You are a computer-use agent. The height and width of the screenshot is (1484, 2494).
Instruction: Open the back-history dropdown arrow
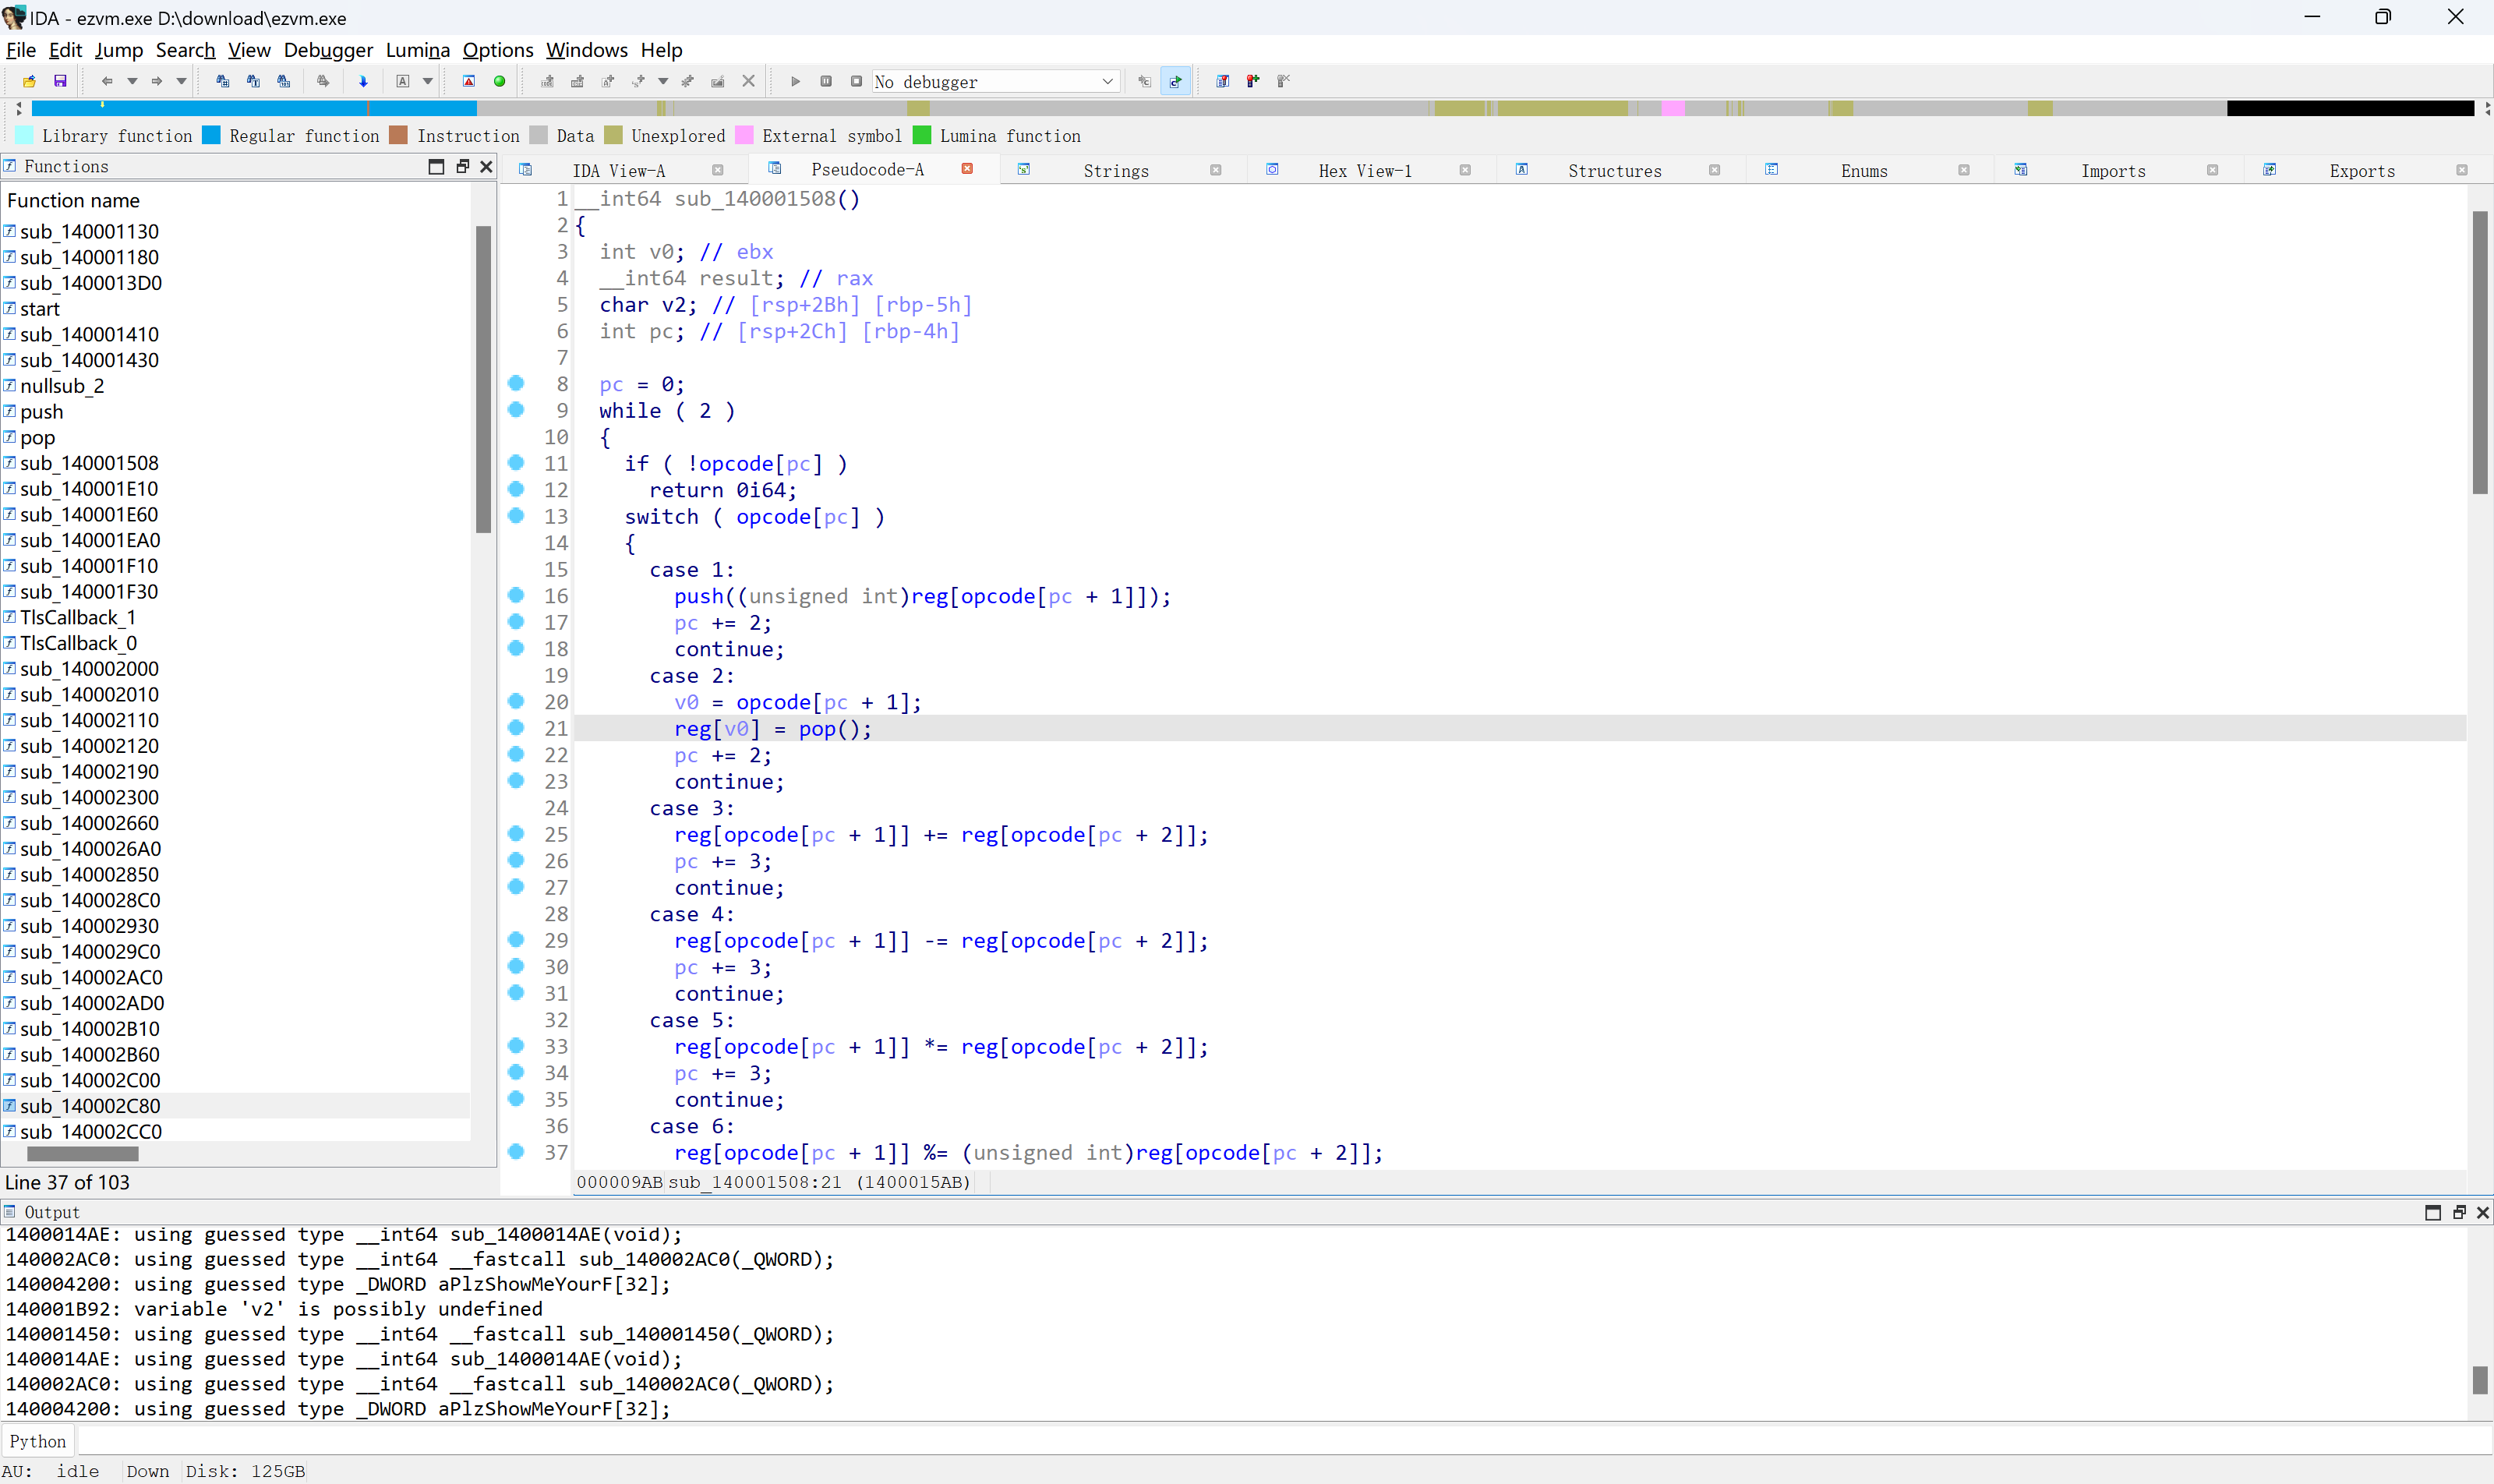coord(132,81)
